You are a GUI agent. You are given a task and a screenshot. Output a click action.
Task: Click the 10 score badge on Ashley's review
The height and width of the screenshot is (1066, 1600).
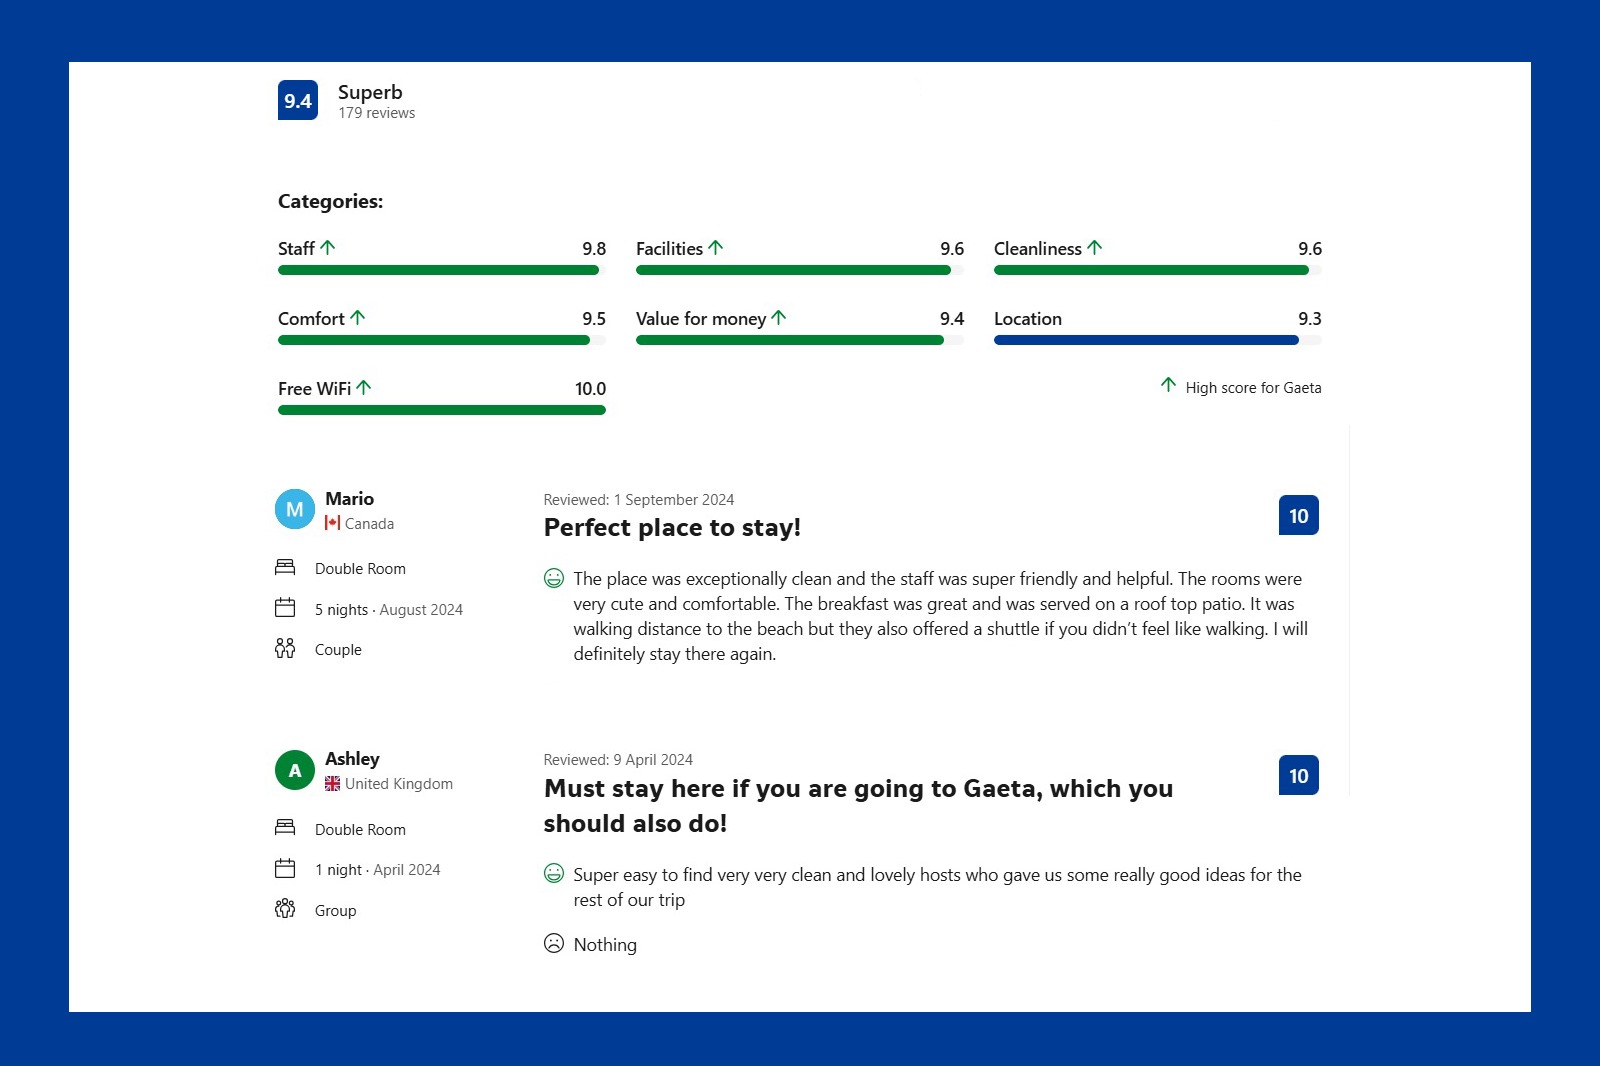tap(1299, 775)
